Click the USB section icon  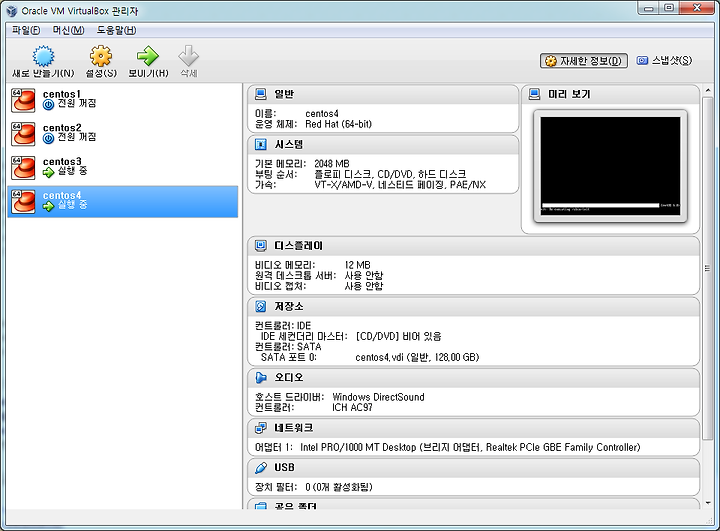261,468
